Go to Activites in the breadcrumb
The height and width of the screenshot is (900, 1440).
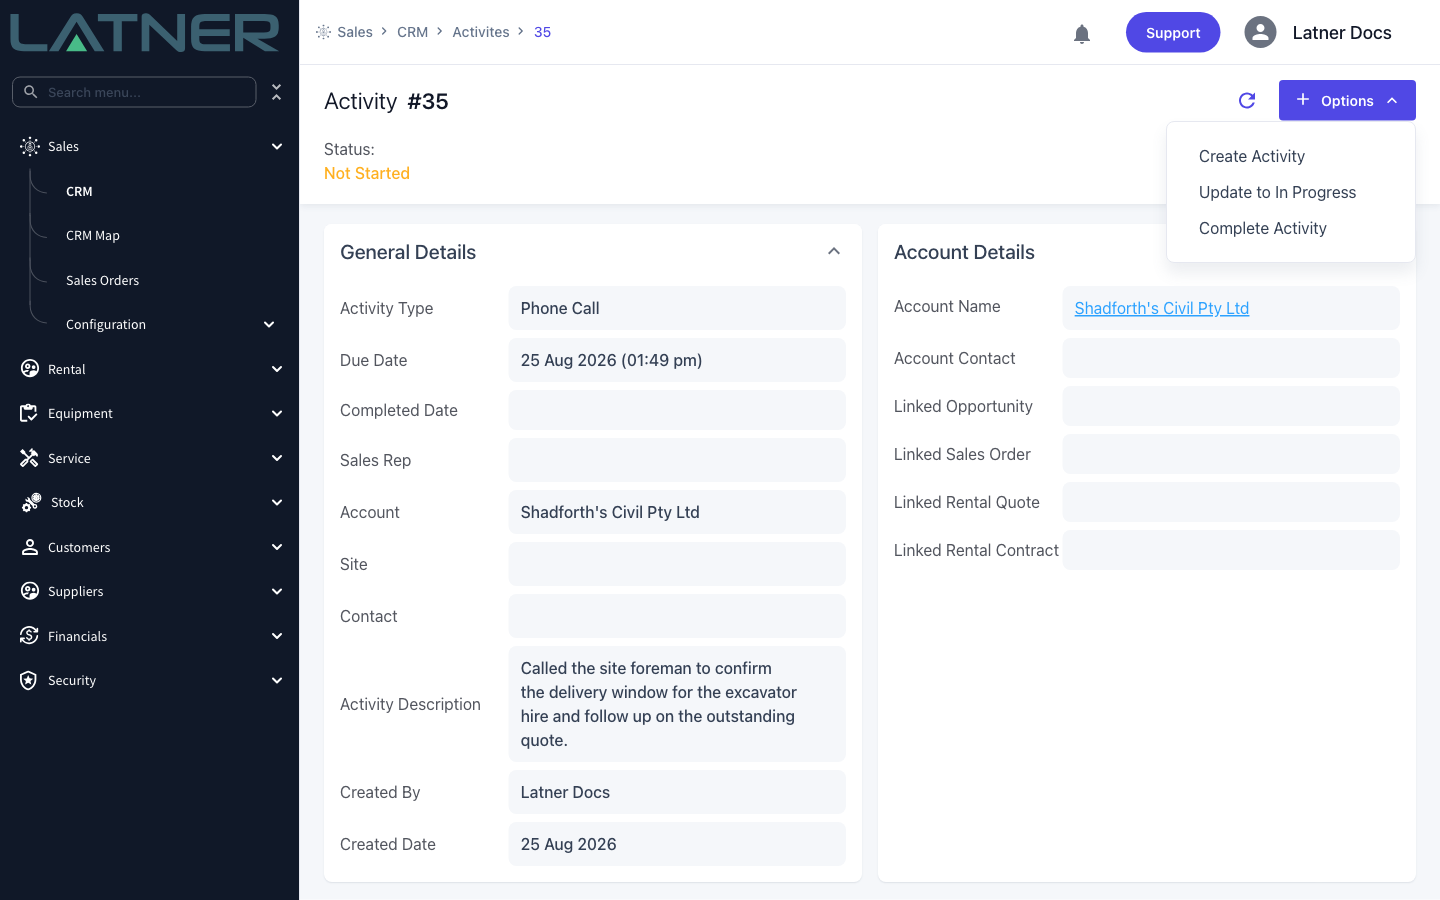point(481,32)
